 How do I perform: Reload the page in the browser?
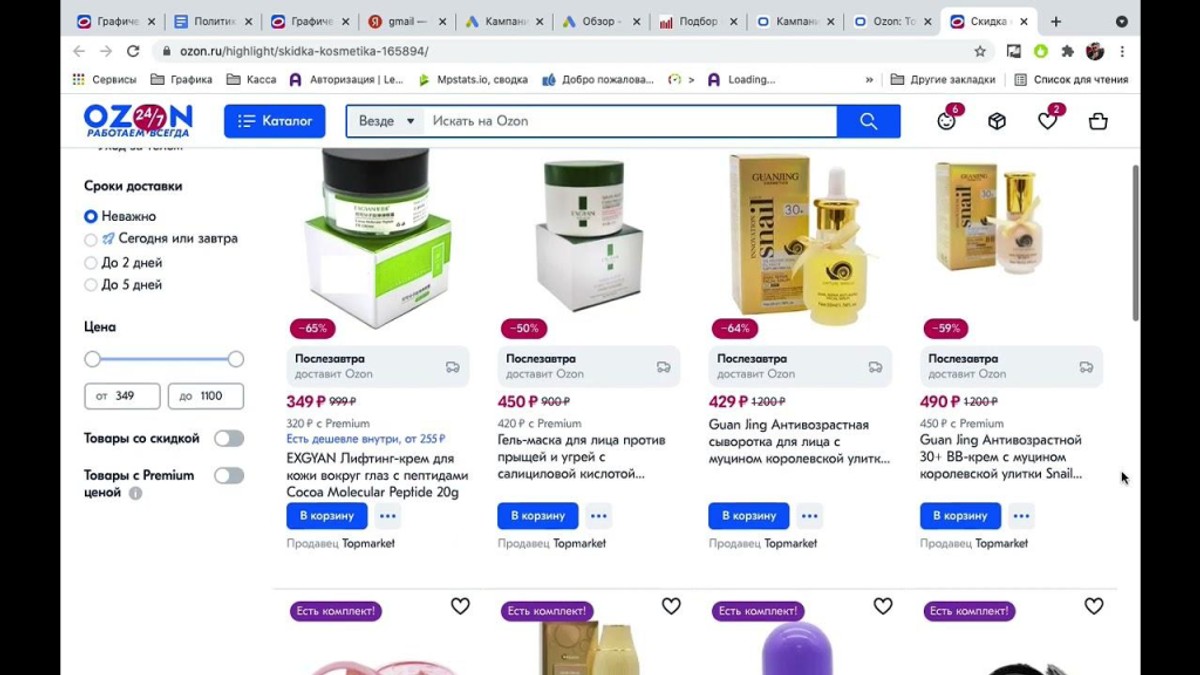tap(133, 51)
